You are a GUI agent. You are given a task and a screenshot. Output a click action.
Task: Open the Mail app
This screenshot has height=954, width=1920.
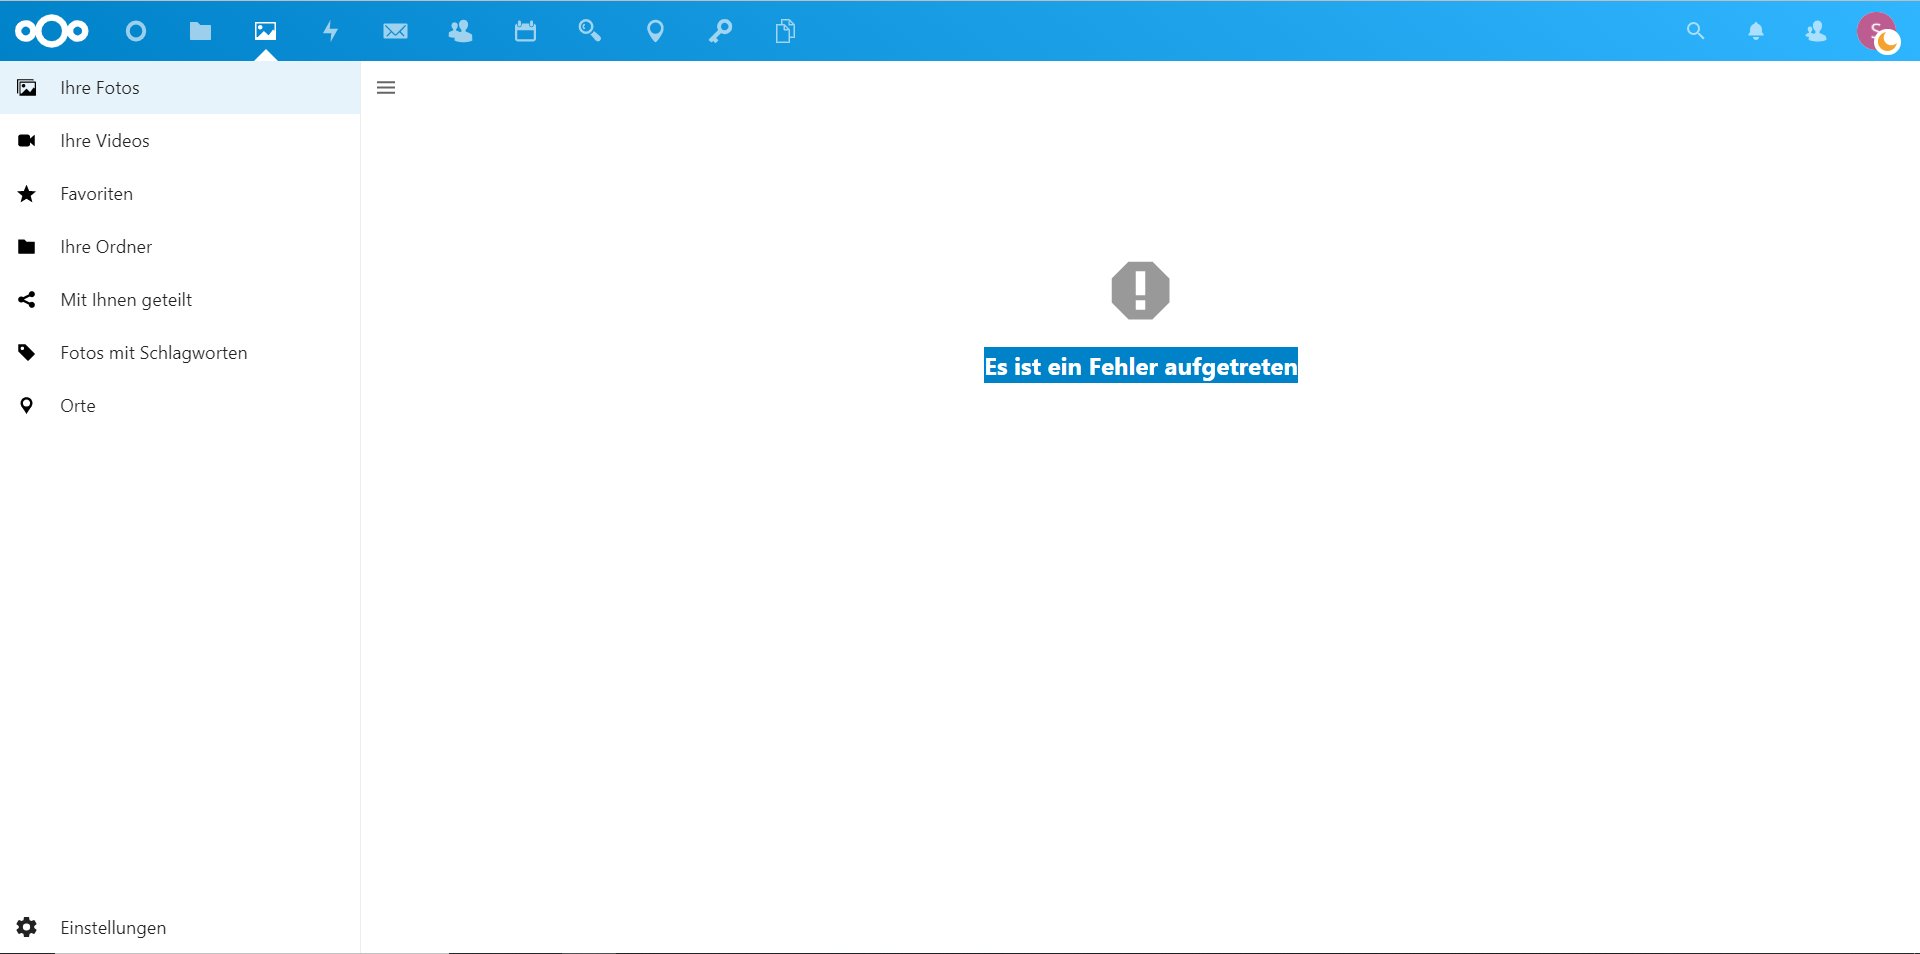[395, 31]
